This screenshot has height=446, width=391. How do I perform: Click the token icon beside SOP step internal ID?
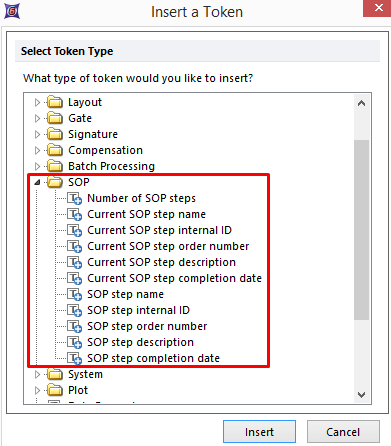point(74,310)
